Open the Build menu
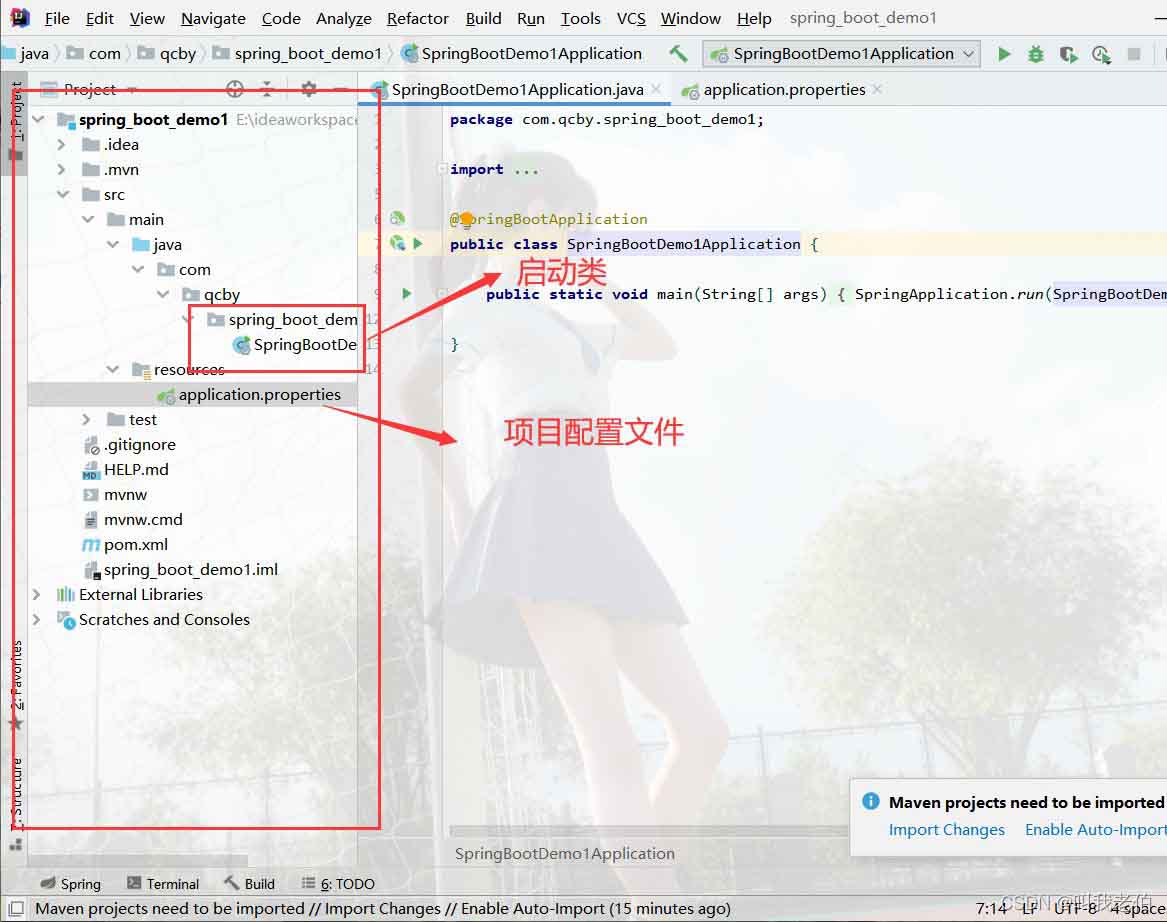The height and width of the screenshot is (922, 1167). (x=483, y=18)
